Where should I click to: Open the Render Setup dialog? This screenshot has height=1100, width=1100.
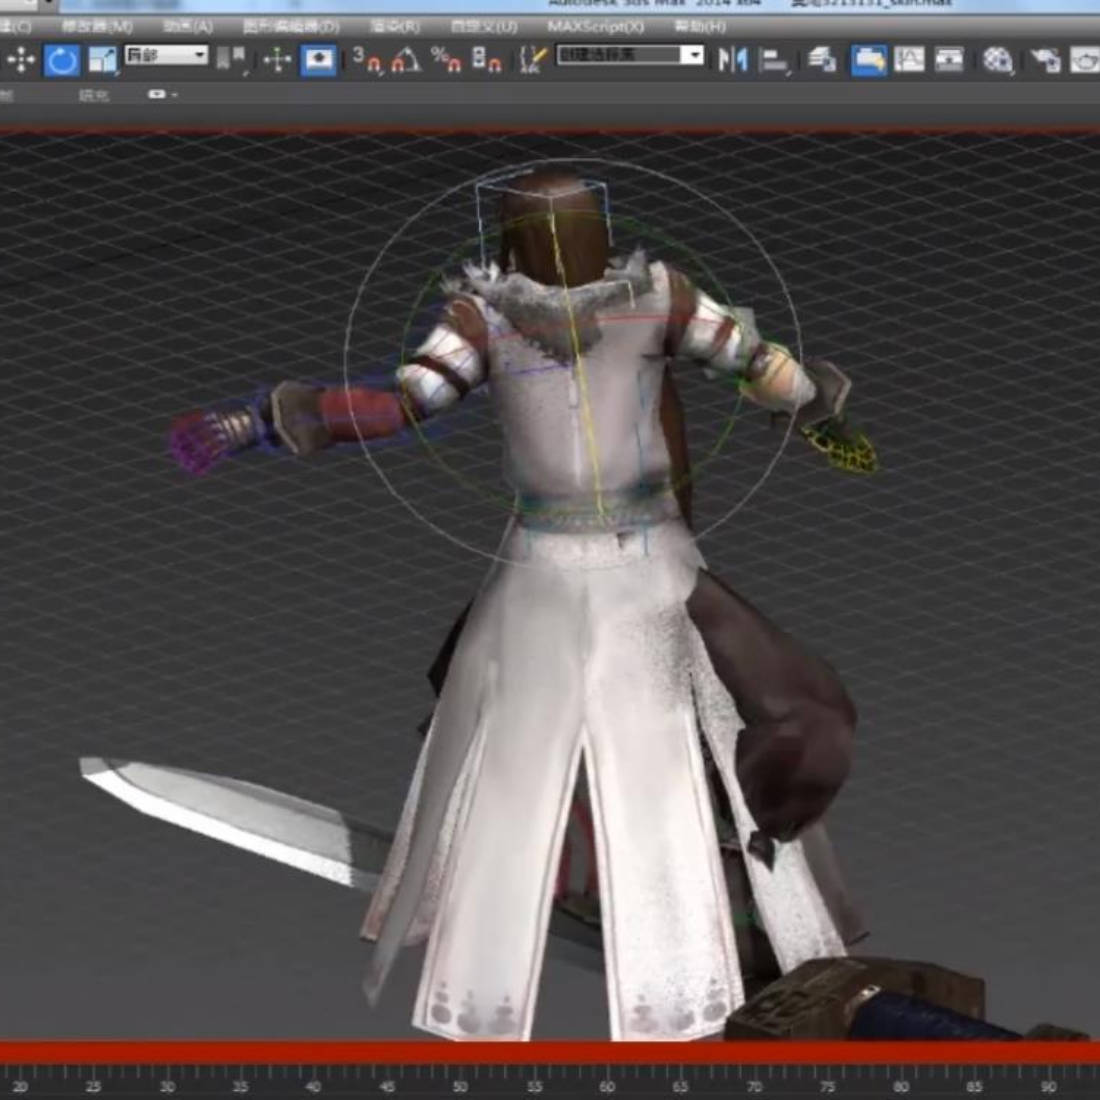pyautogui.click(x=1045, y=60)
